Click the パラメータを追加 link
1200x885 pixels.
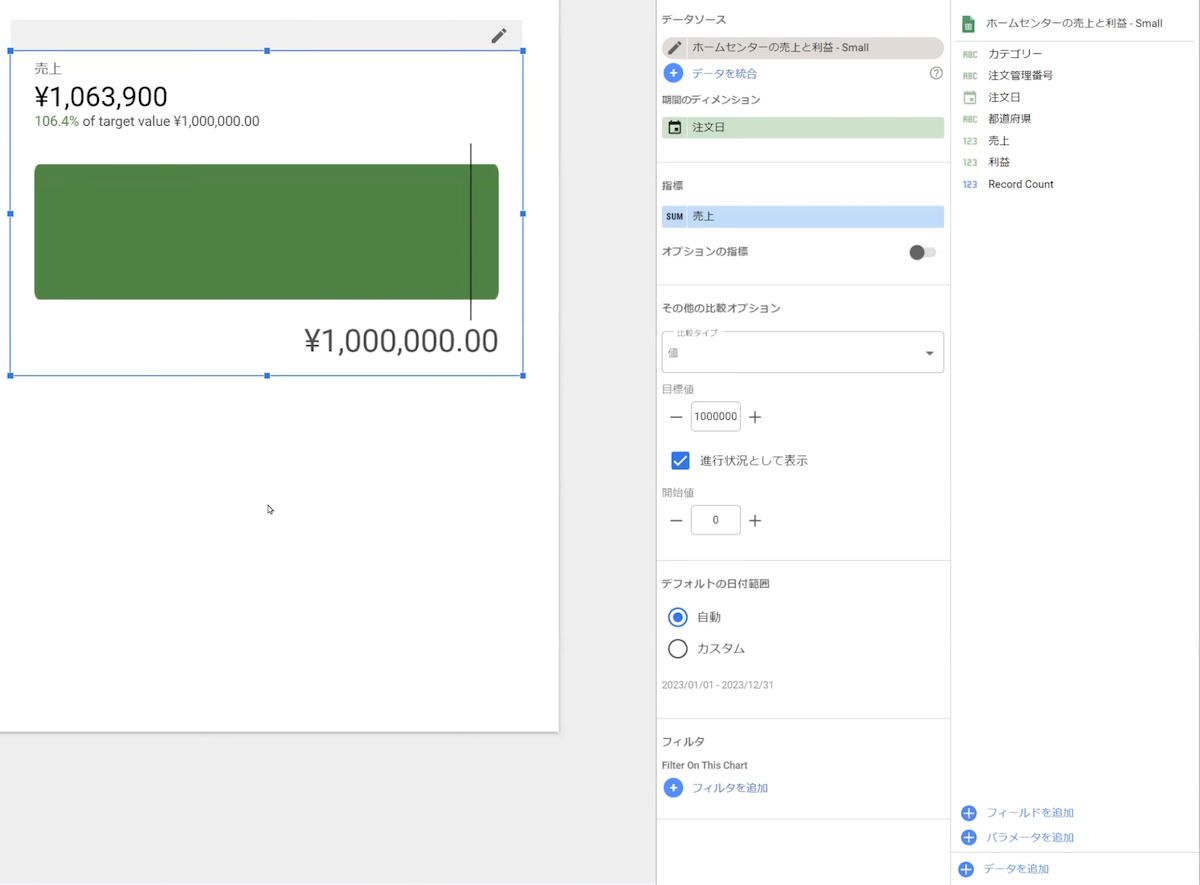[x=1029, y=838]
